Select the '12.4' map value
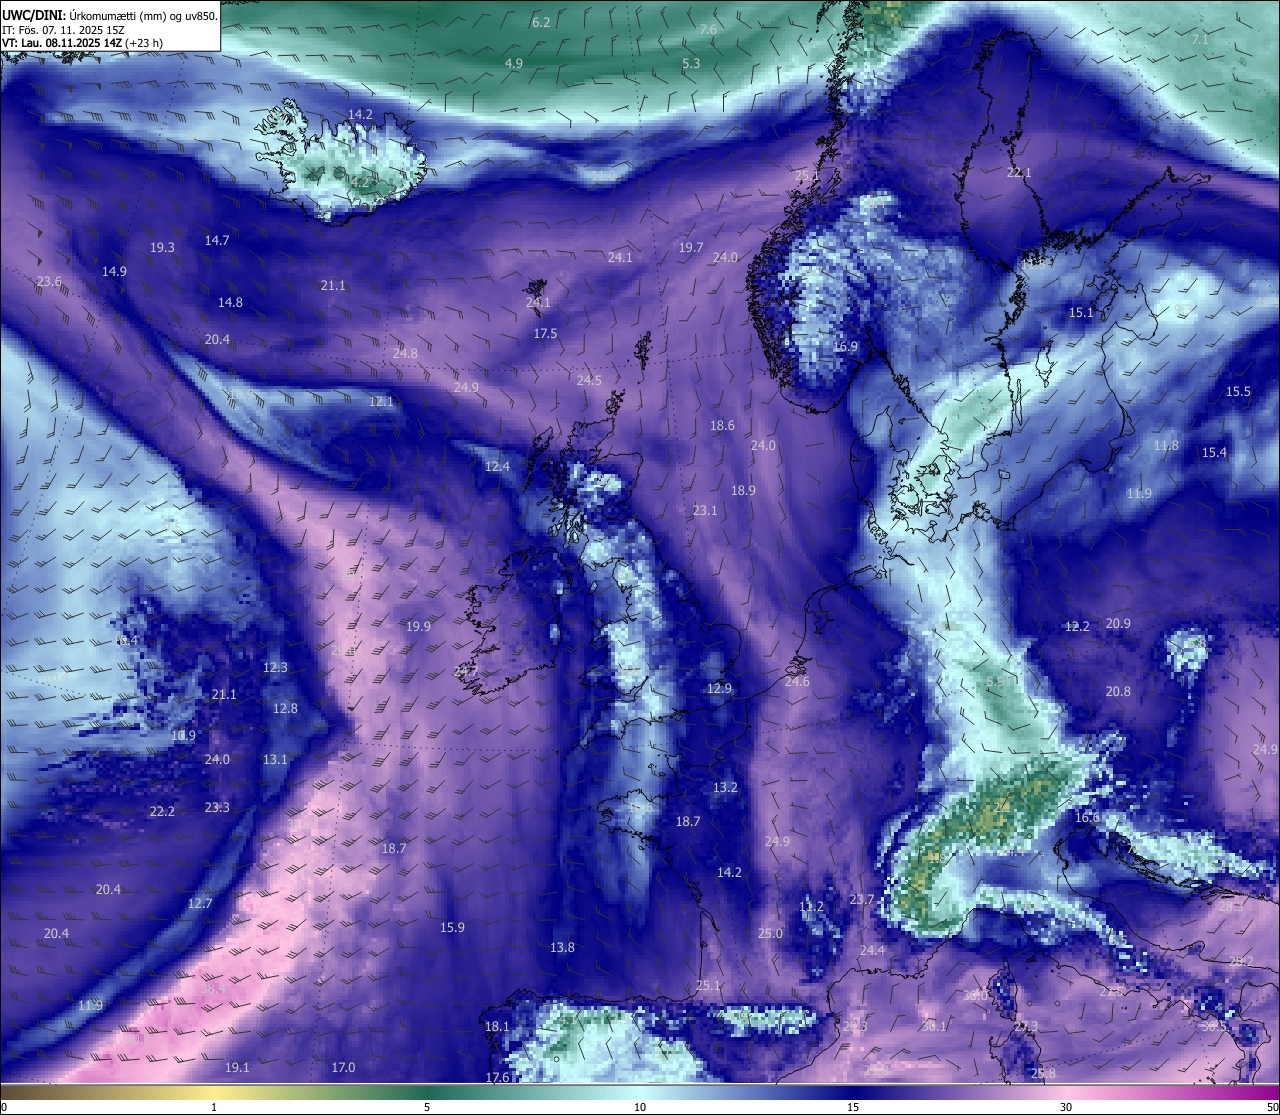 point(497,466)
